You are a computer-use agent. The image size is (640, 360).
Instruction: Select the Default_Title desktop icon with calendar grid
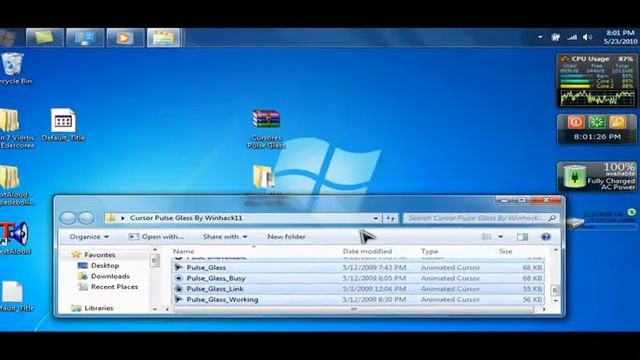(63, 125)
